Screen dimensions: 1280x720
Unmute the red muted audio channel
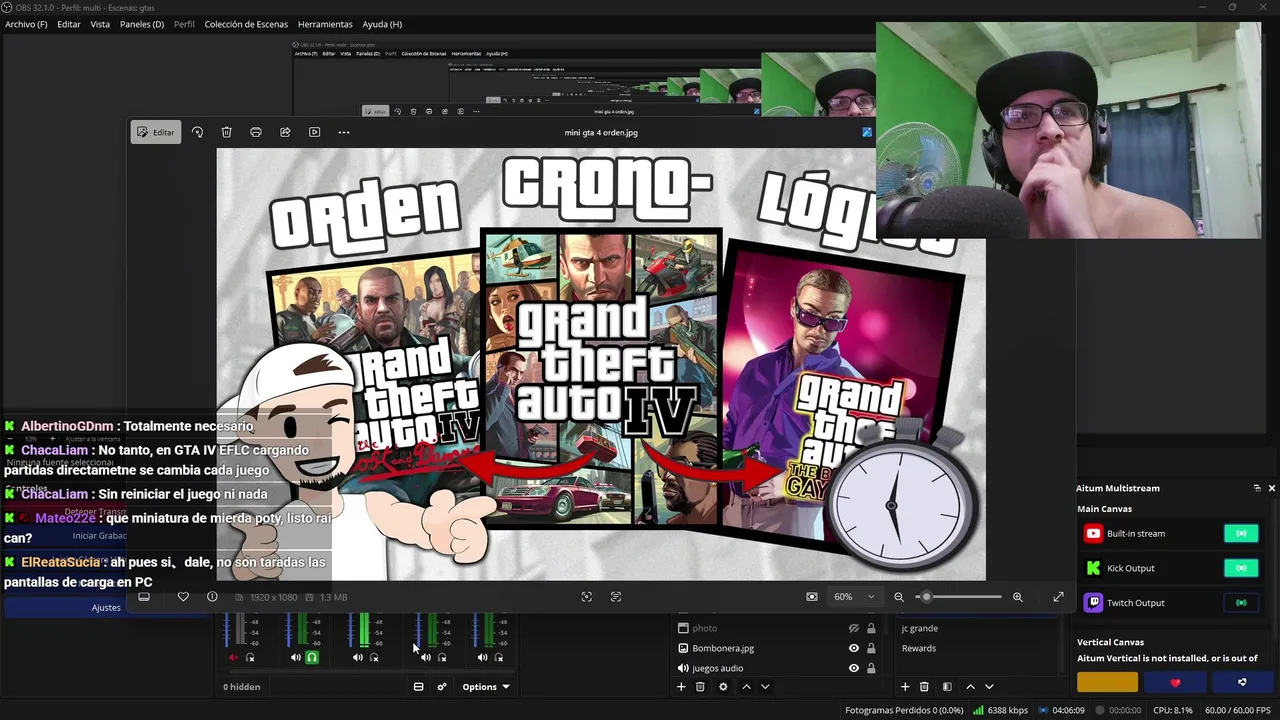point(234,657)
